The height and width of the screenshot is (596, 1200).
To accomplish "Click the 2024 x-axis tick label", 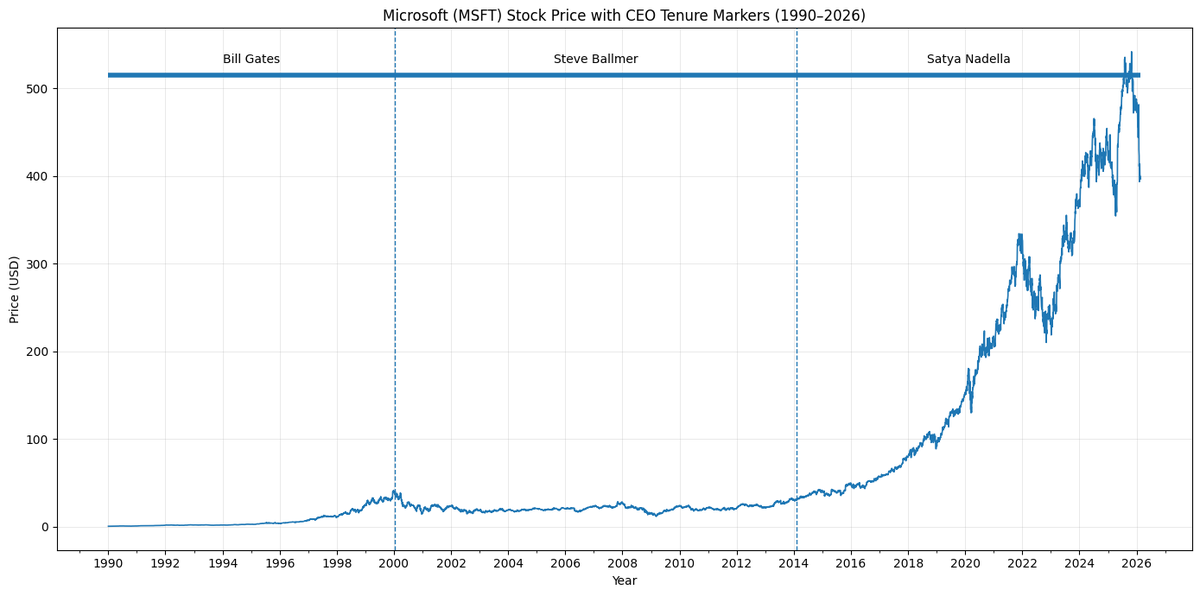I will click(1079, 563).
